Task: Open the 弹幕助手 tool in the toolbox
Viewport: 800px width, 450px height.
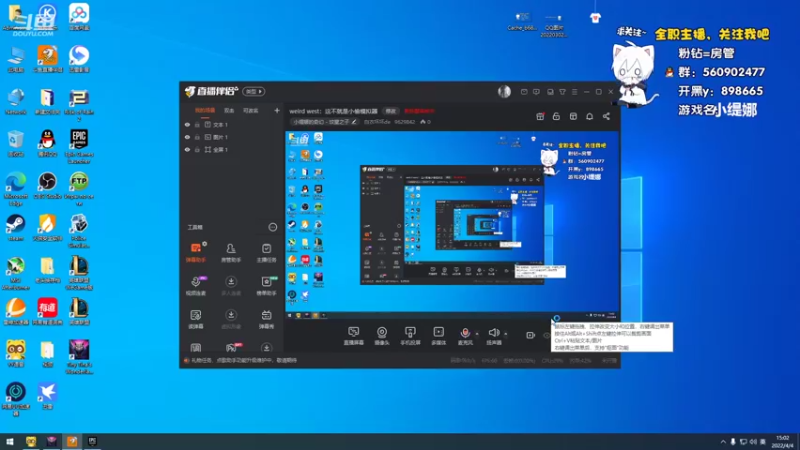Action: click(x=195, y=253)
